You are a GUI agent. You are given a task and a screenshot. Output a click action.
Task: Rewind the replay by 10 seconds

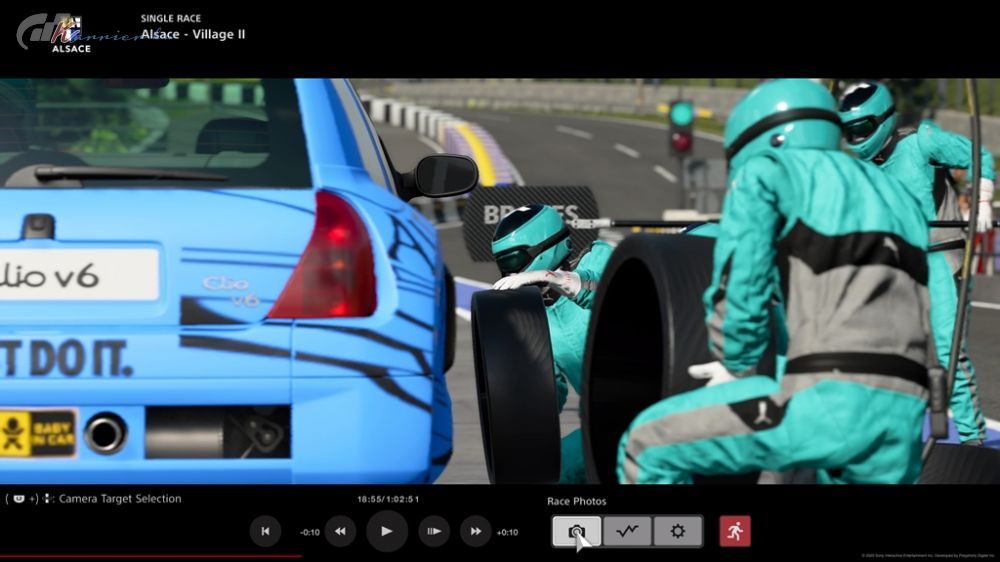(x=341, y=531)
